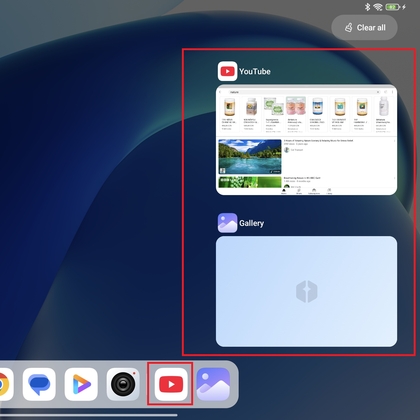Tap the YouTube icon above its card
Image resolution: width=420 pixels, height=420 pixels.
pyautogui.click(x=227, y=71)
